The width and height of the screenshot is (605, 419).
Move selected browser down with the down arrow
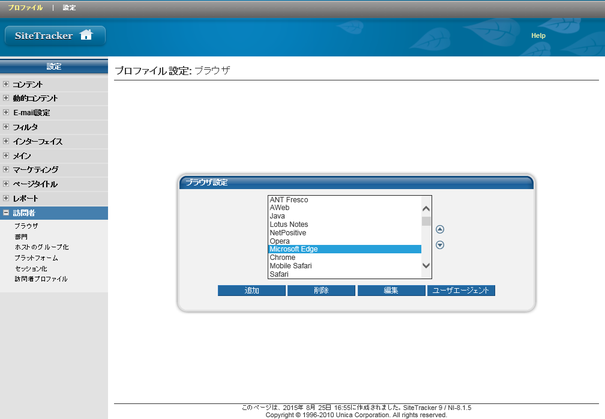[440, 245]
